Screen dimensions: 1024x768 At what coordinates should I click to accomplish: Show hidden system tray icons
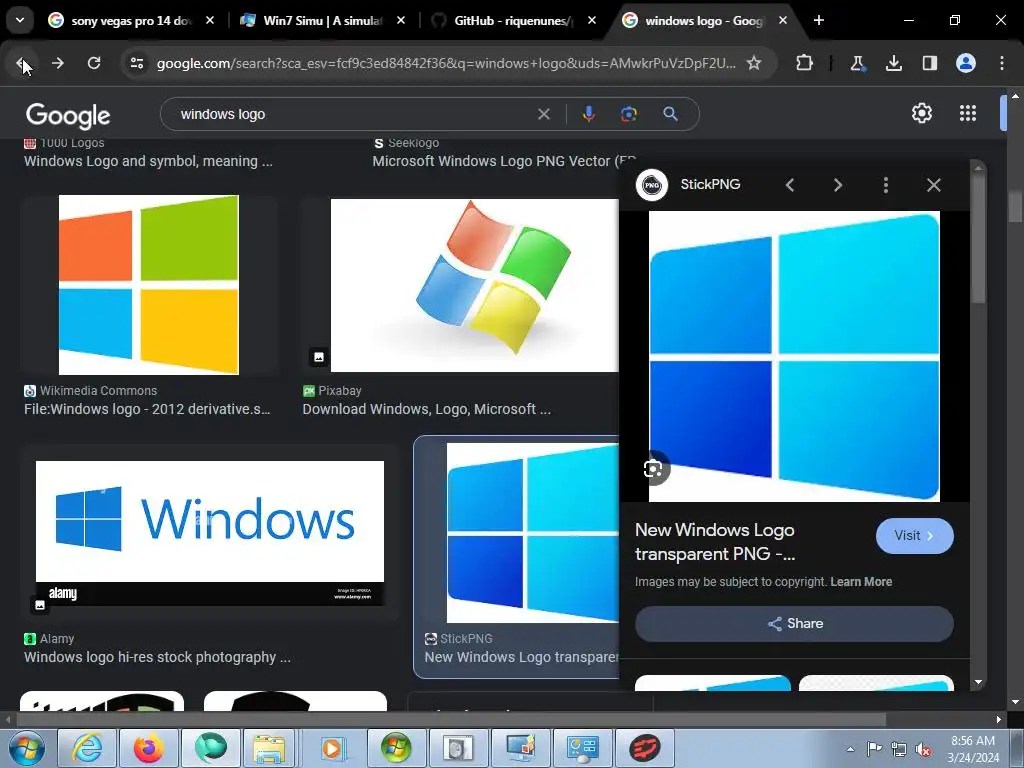(x=850, y=749)
